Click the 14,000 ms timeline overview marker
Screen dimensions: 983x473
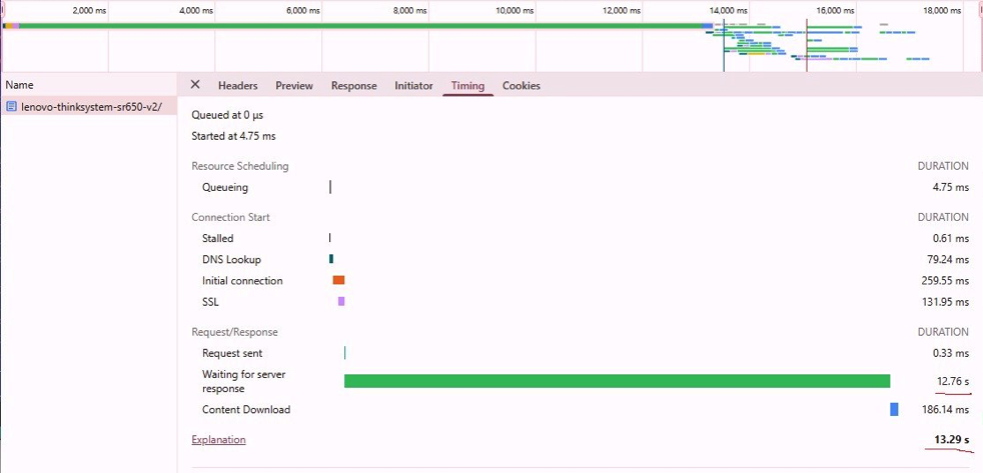728,10
